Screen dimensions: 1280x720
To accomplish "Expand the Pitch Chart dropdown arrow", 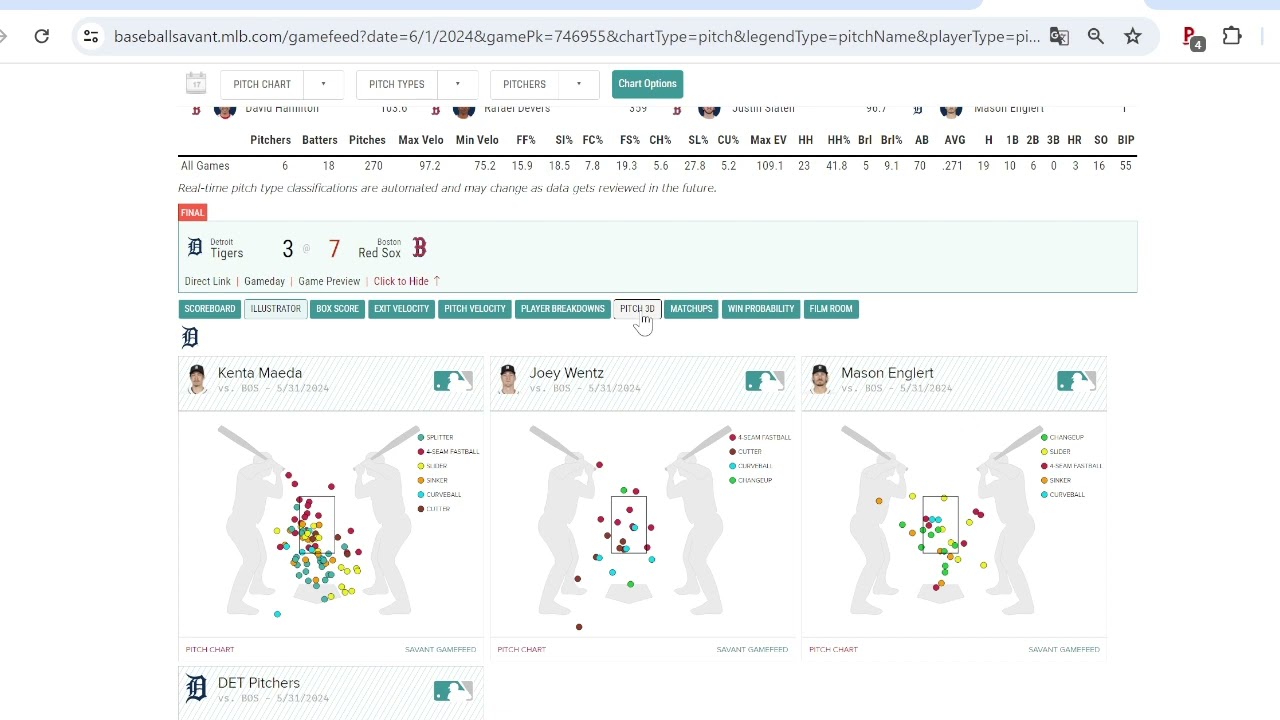I will (x=323, y=84).
